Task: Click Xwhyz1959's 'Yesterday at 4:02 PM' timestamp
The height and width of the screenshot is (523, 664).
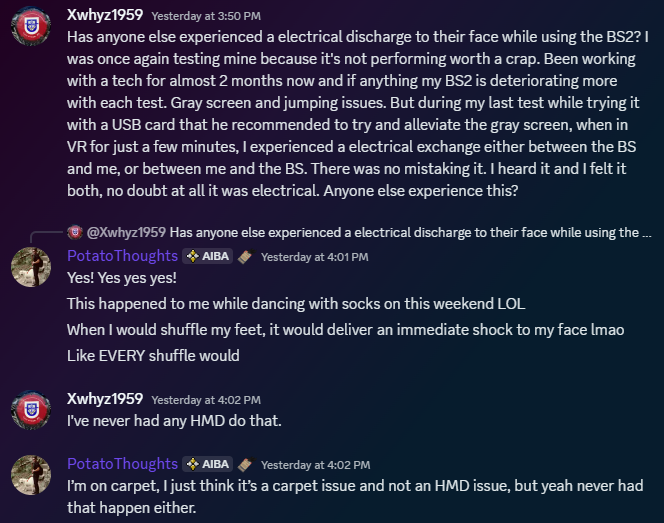Action: pyautogui.click(x=206, y=400)
